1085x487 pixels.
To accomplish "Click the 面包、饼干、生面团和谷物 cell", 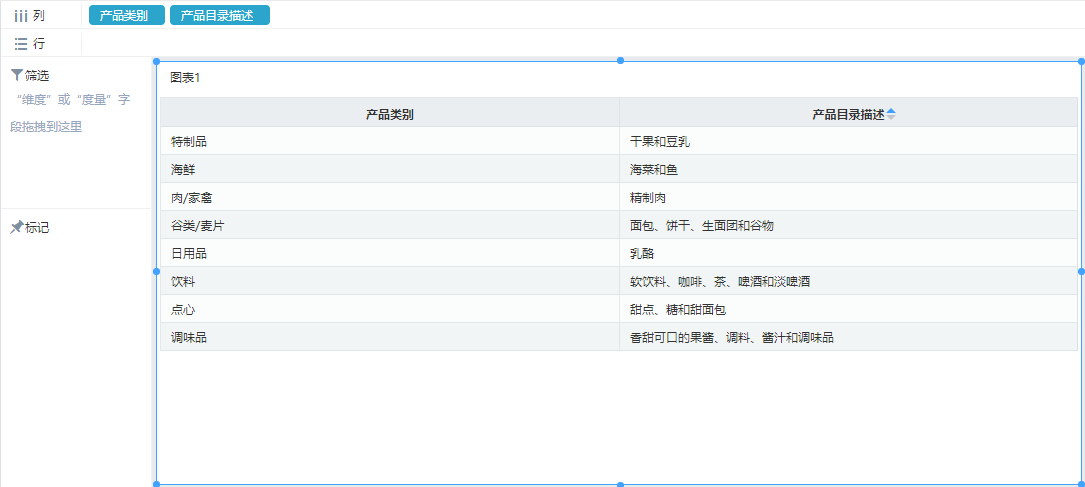I will pyautogui.click(x=848, y=226).
